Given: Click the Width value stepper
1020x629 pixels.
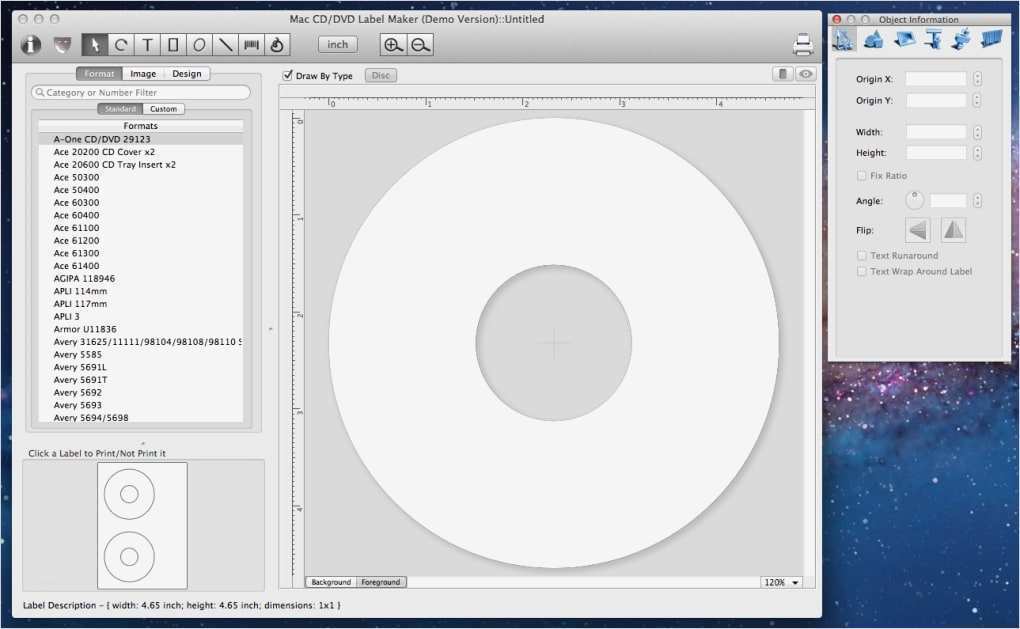Looking at the screenshot, I should click(978, 131).
